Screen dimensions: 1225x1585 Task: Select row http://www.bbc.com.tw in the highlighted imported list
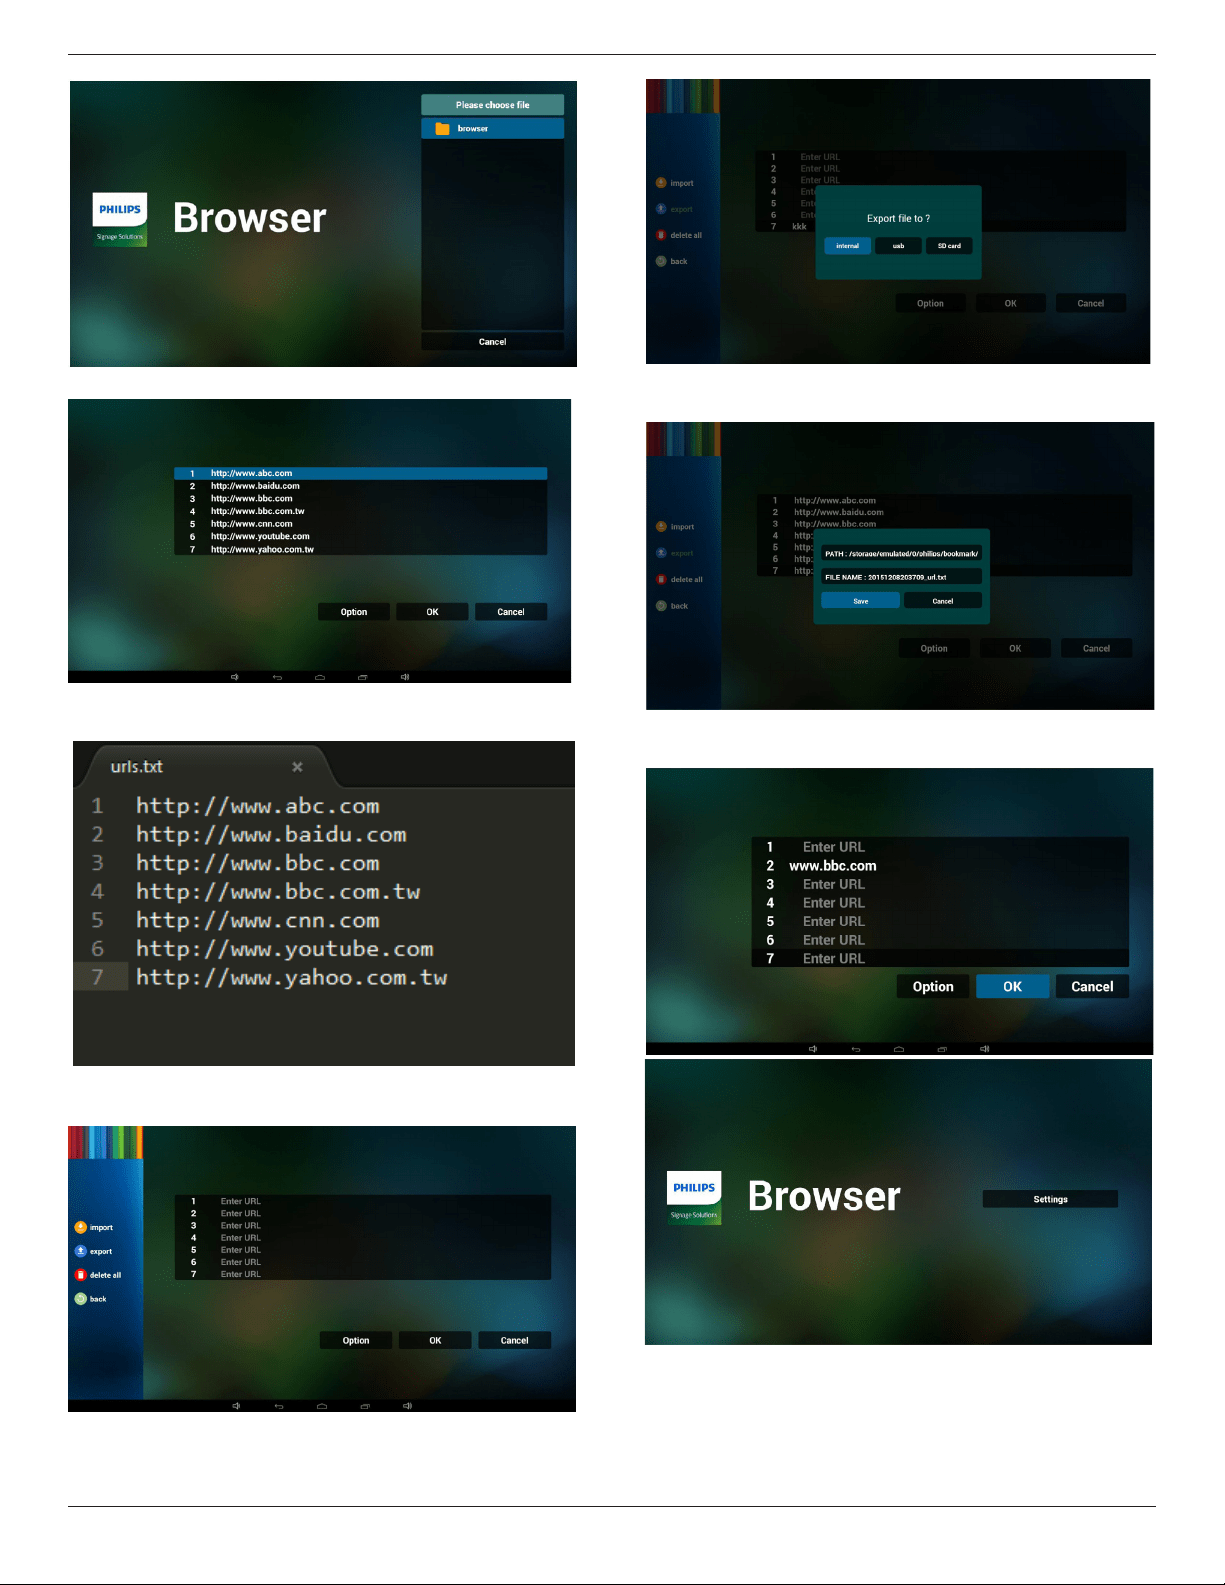point(360,511)
